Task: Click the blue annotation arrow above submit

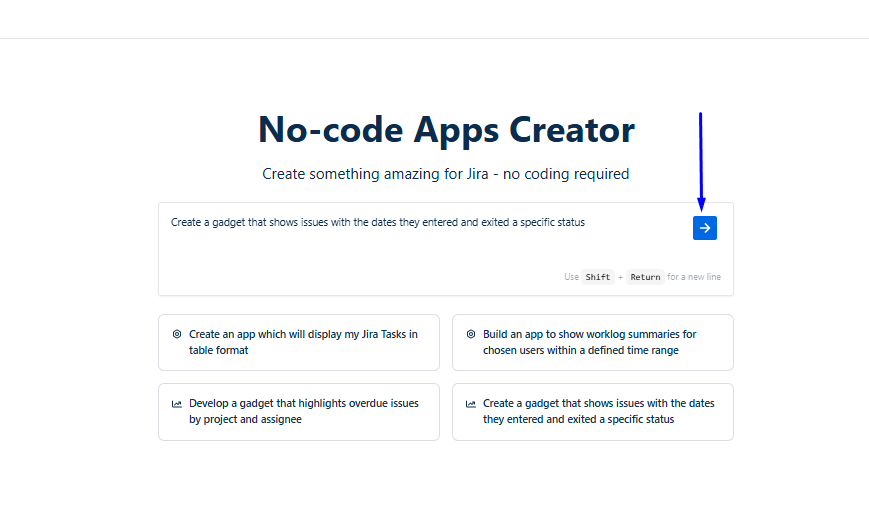Action: (x=700, y=160)
